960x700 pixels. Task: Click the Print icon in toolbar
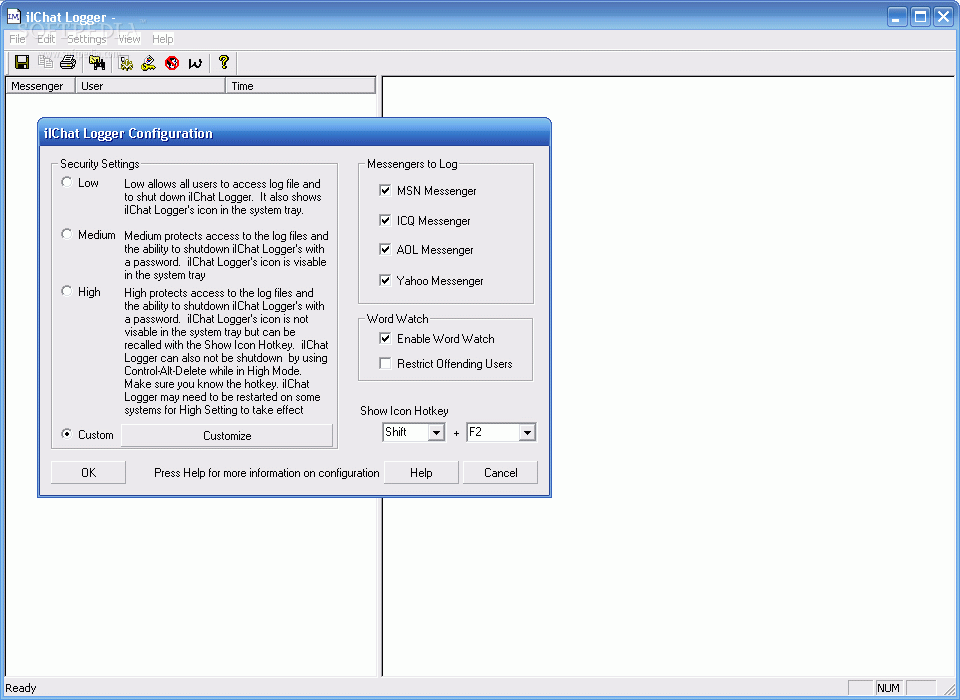(x=68, y=62)
